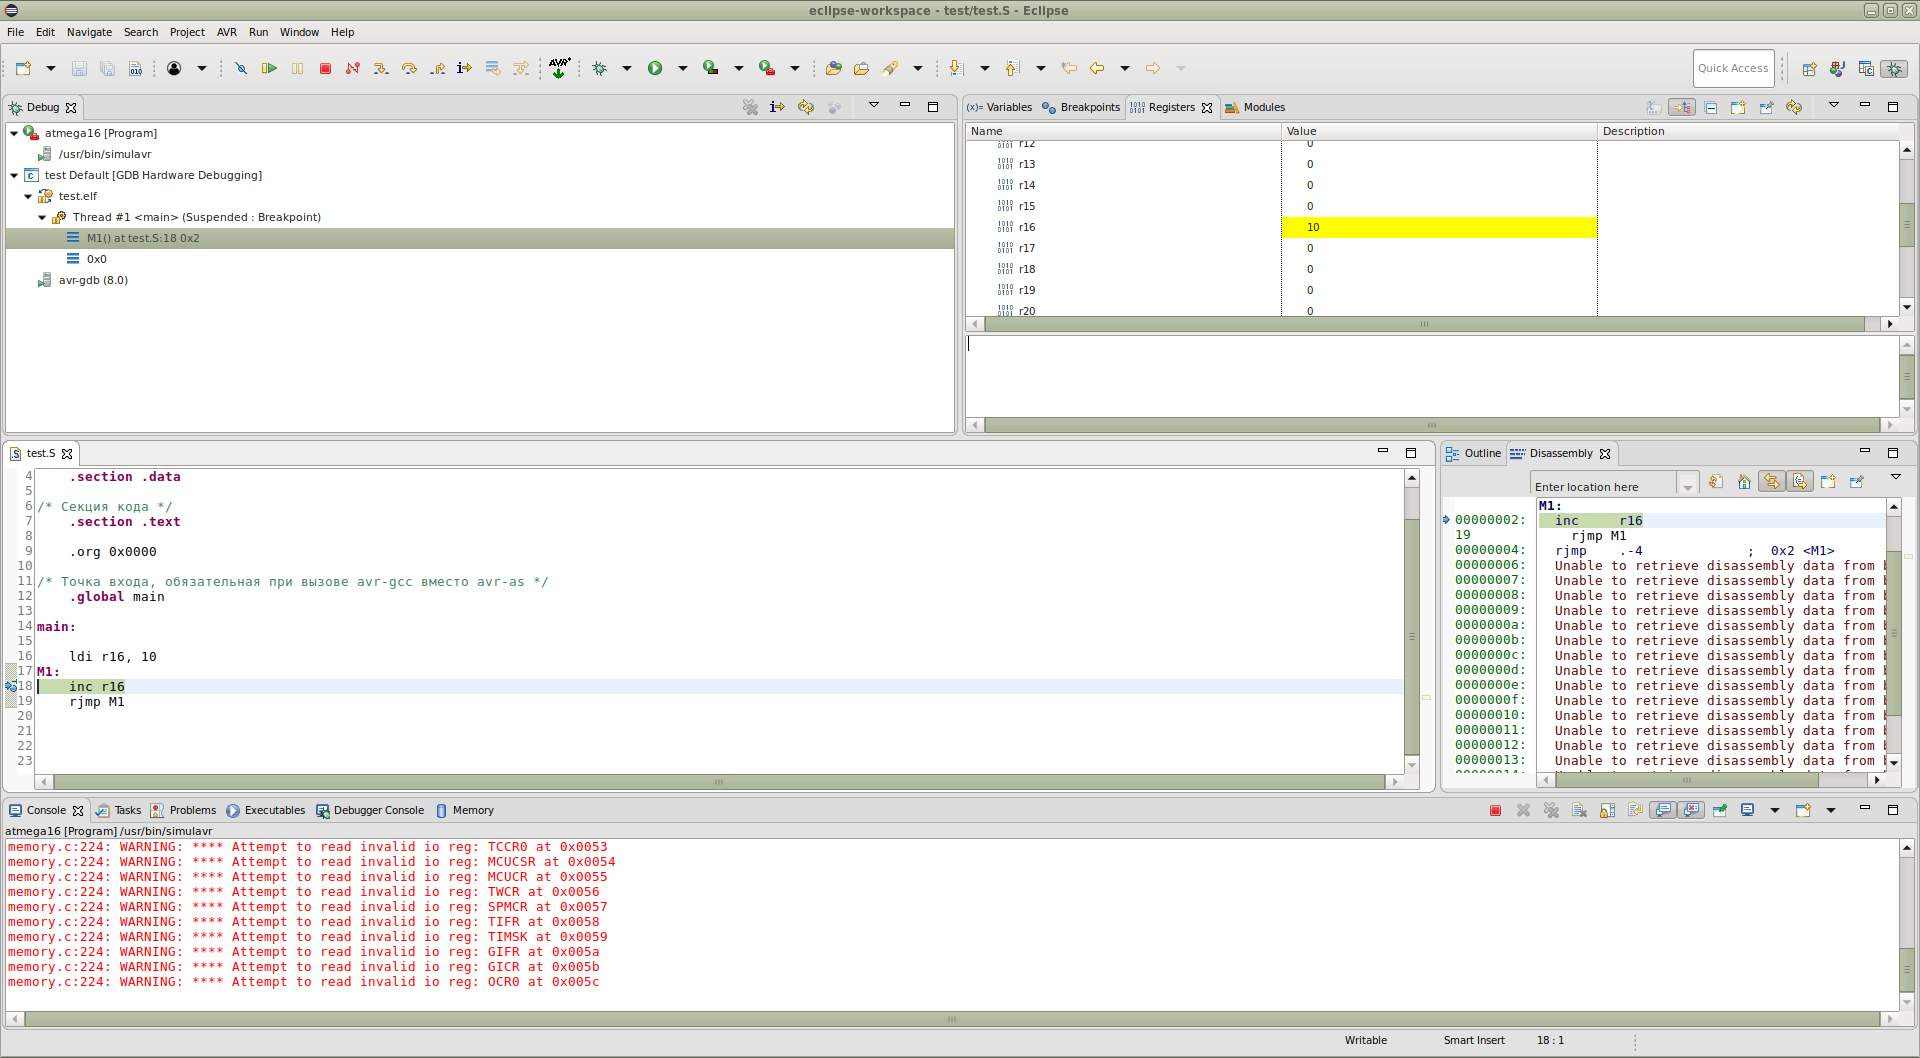This screenshot has width=1920, height=1058.
Task: Click the Step Into icon
Action: [381, 68]
